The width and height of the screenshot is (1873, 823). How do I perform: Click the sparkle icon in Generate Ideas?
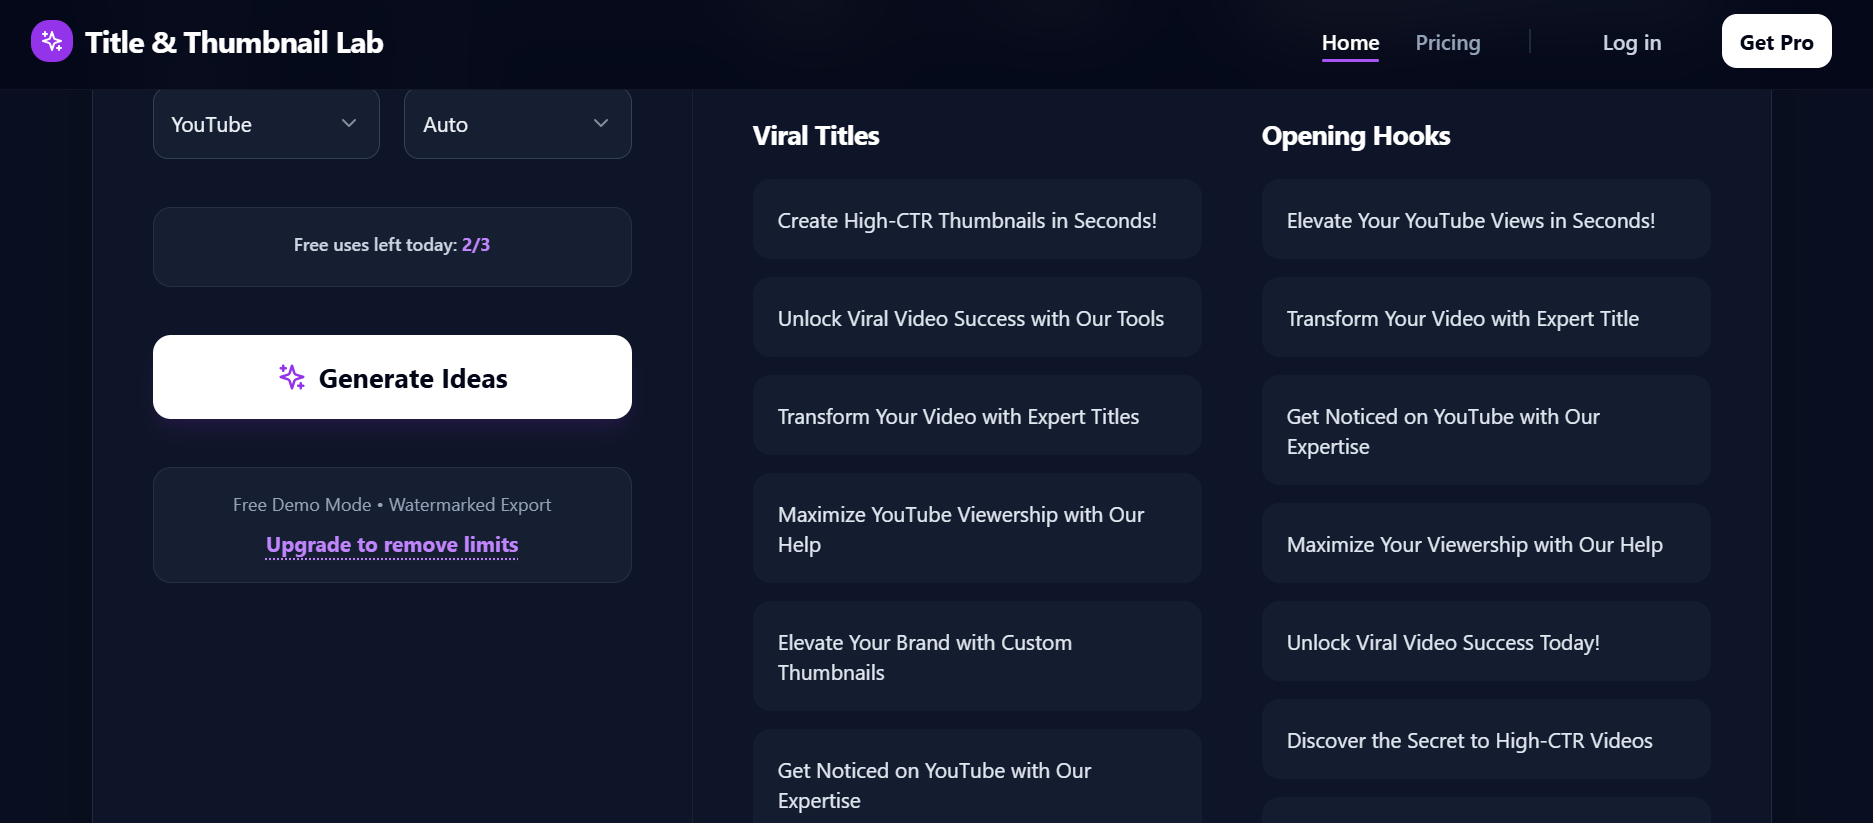click(x=292, y=377)
